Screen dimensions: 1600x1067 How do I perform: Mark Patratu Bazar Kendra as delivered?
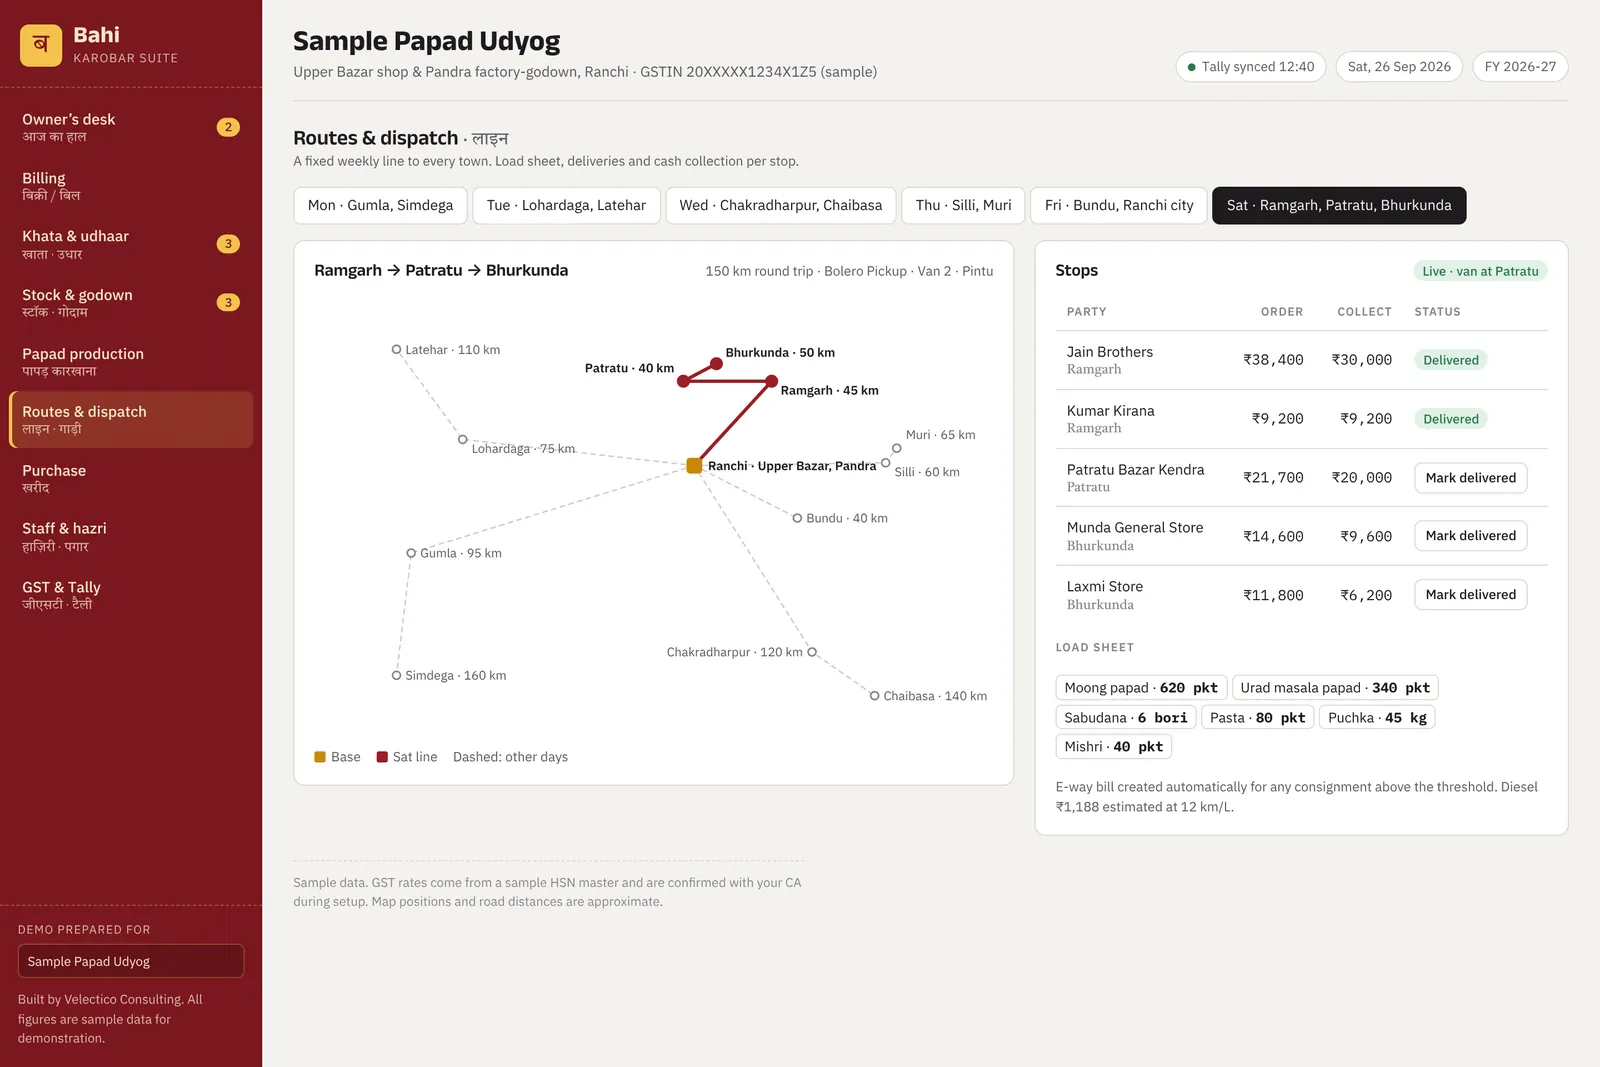tap(1470, 478)
